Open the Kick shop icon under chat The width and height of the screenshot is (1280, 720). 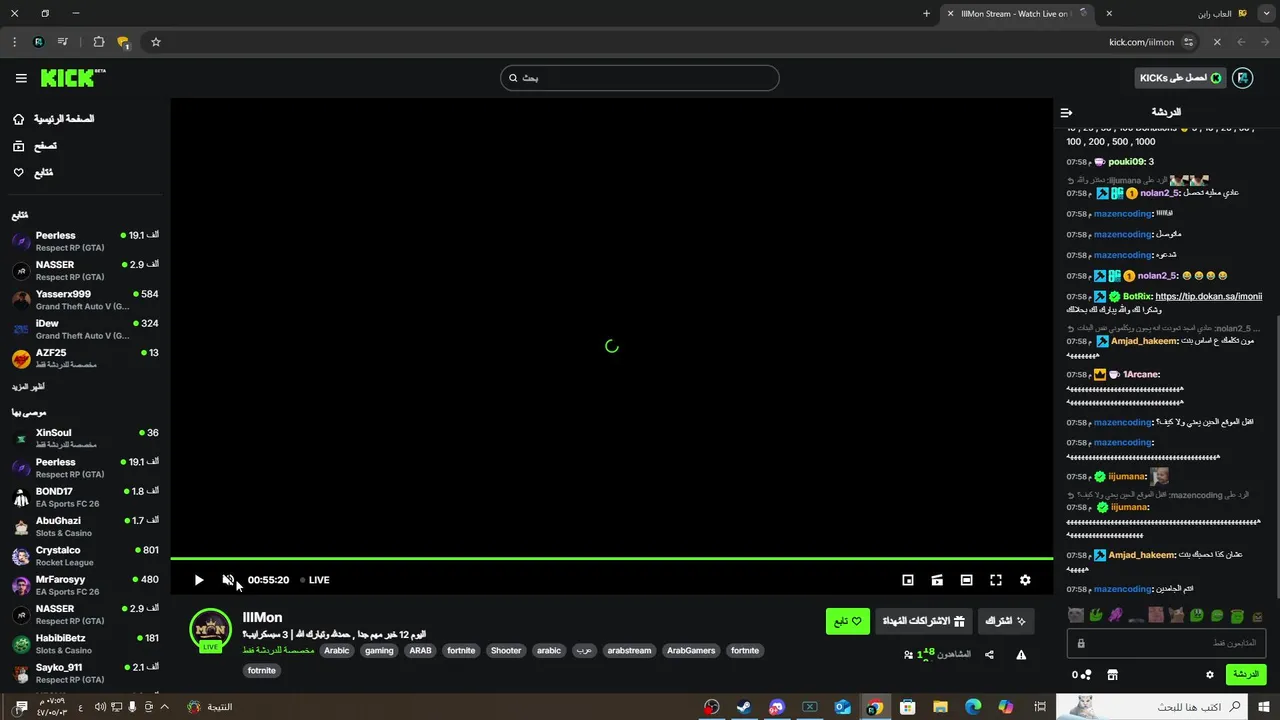tap(1112, 675)
